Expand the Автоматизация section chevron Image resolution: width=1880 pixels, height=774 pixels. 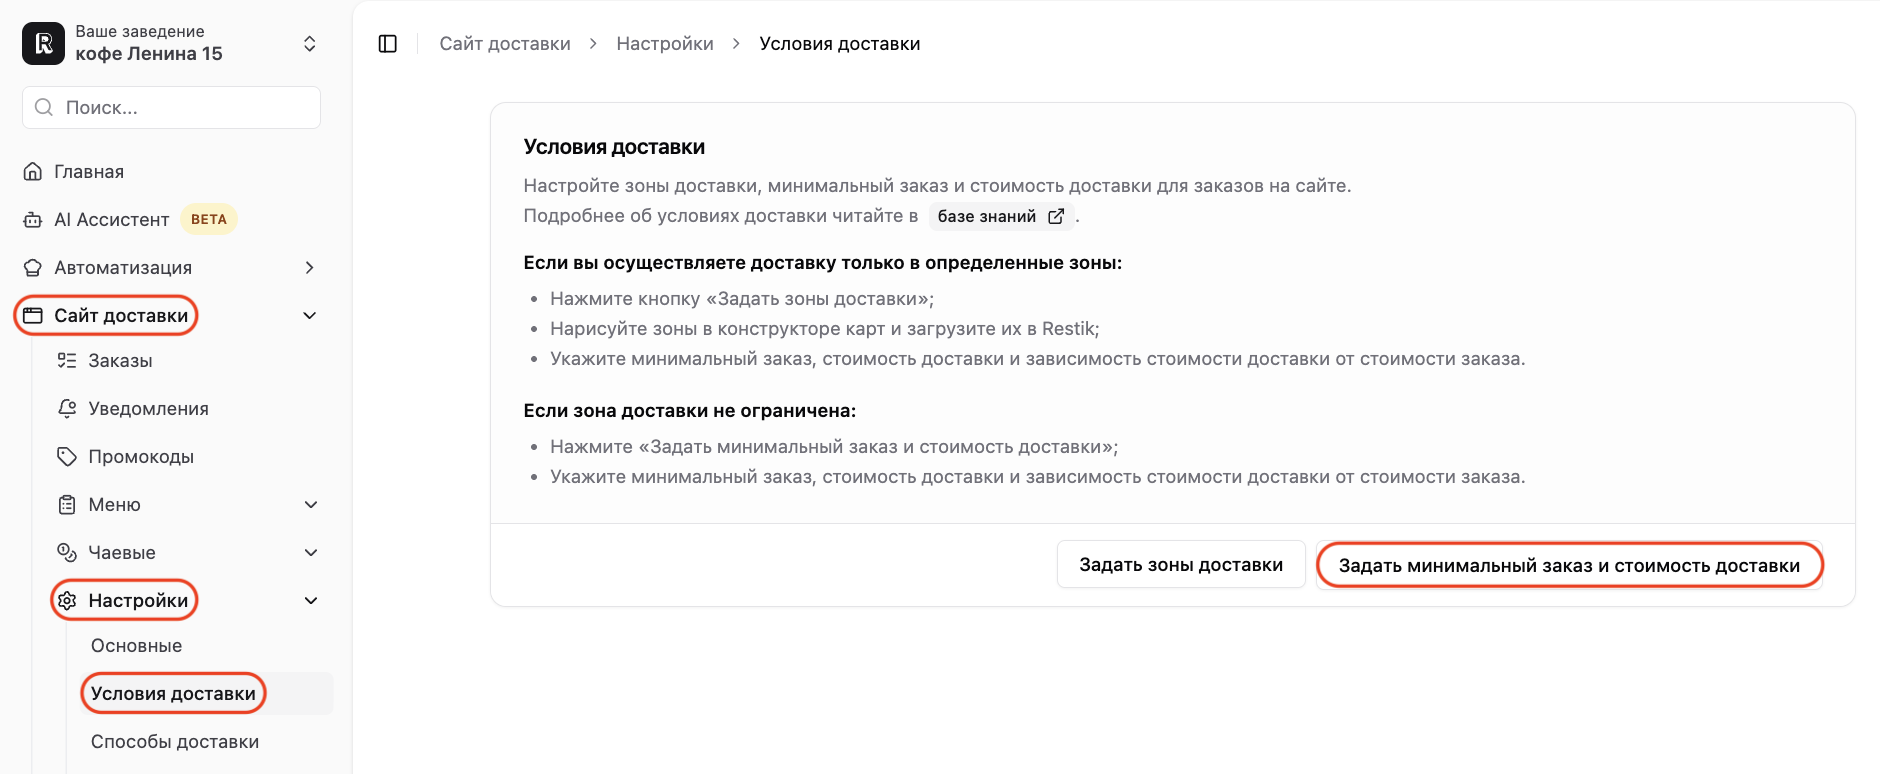(310, 268)
